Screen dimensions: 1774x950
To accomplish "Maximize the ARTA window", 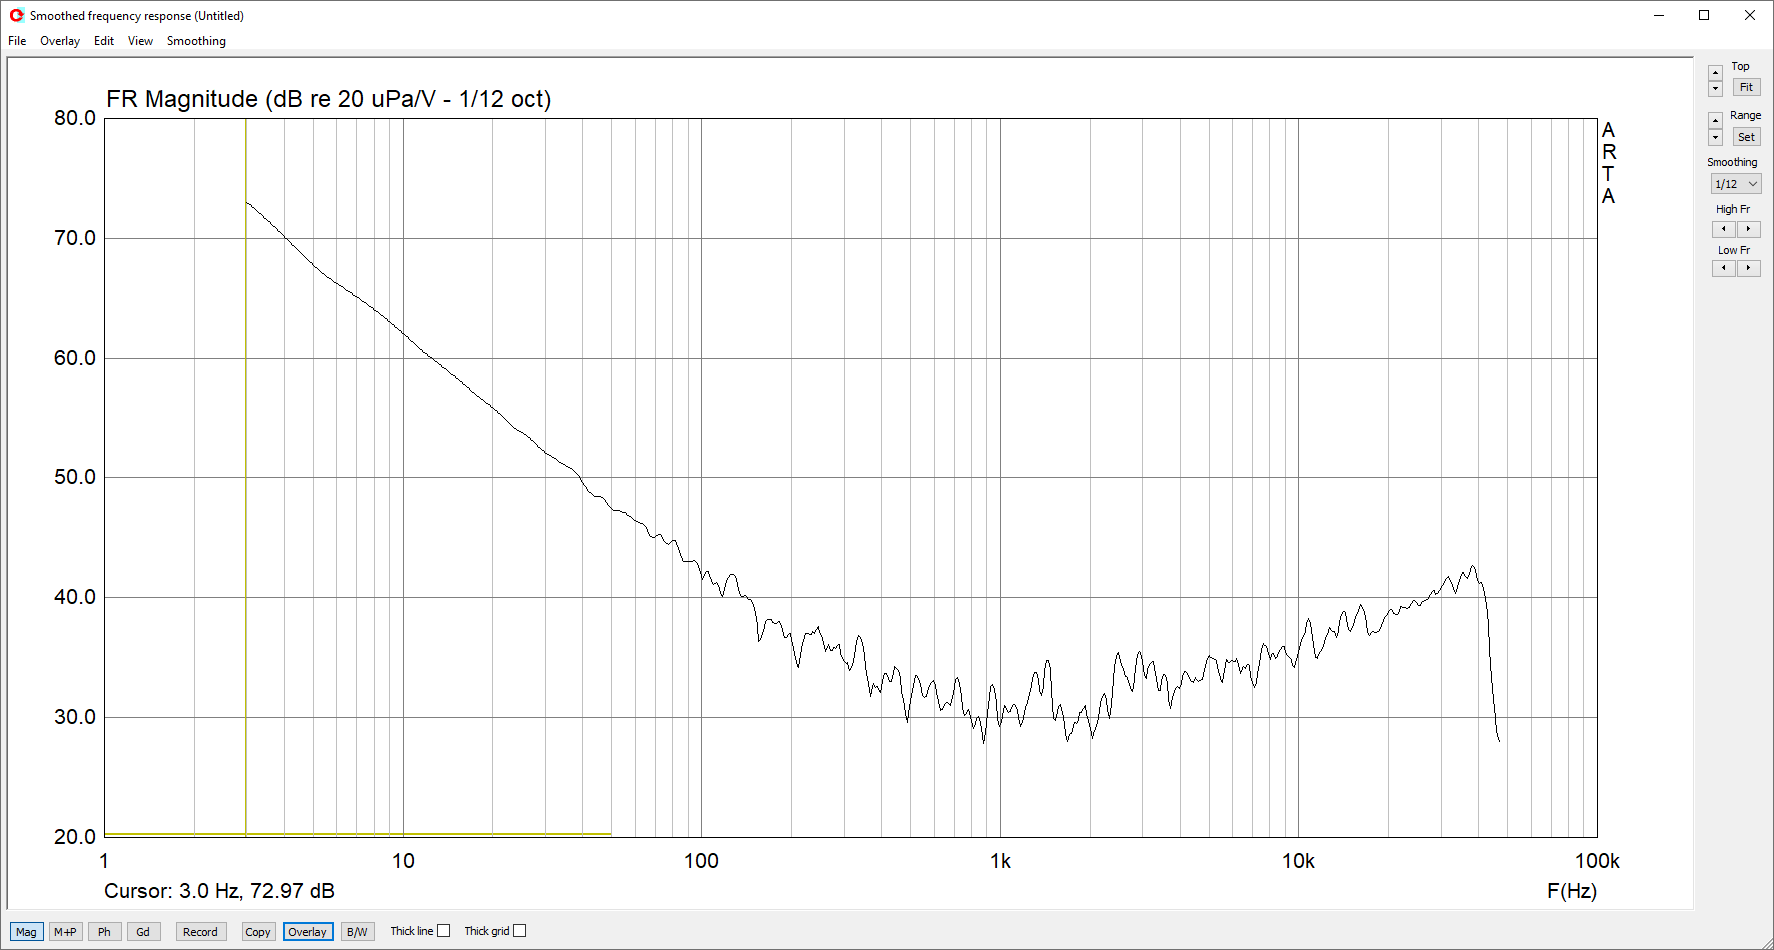I will [x=1704, y=15].
